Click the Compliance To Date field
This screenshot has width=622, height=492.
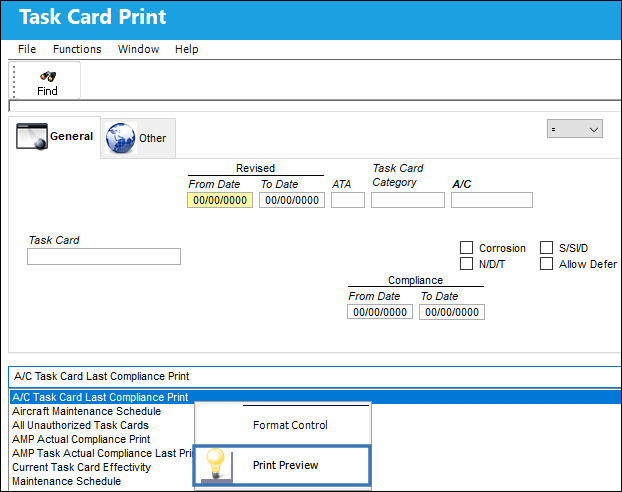[x=452, y=312]
